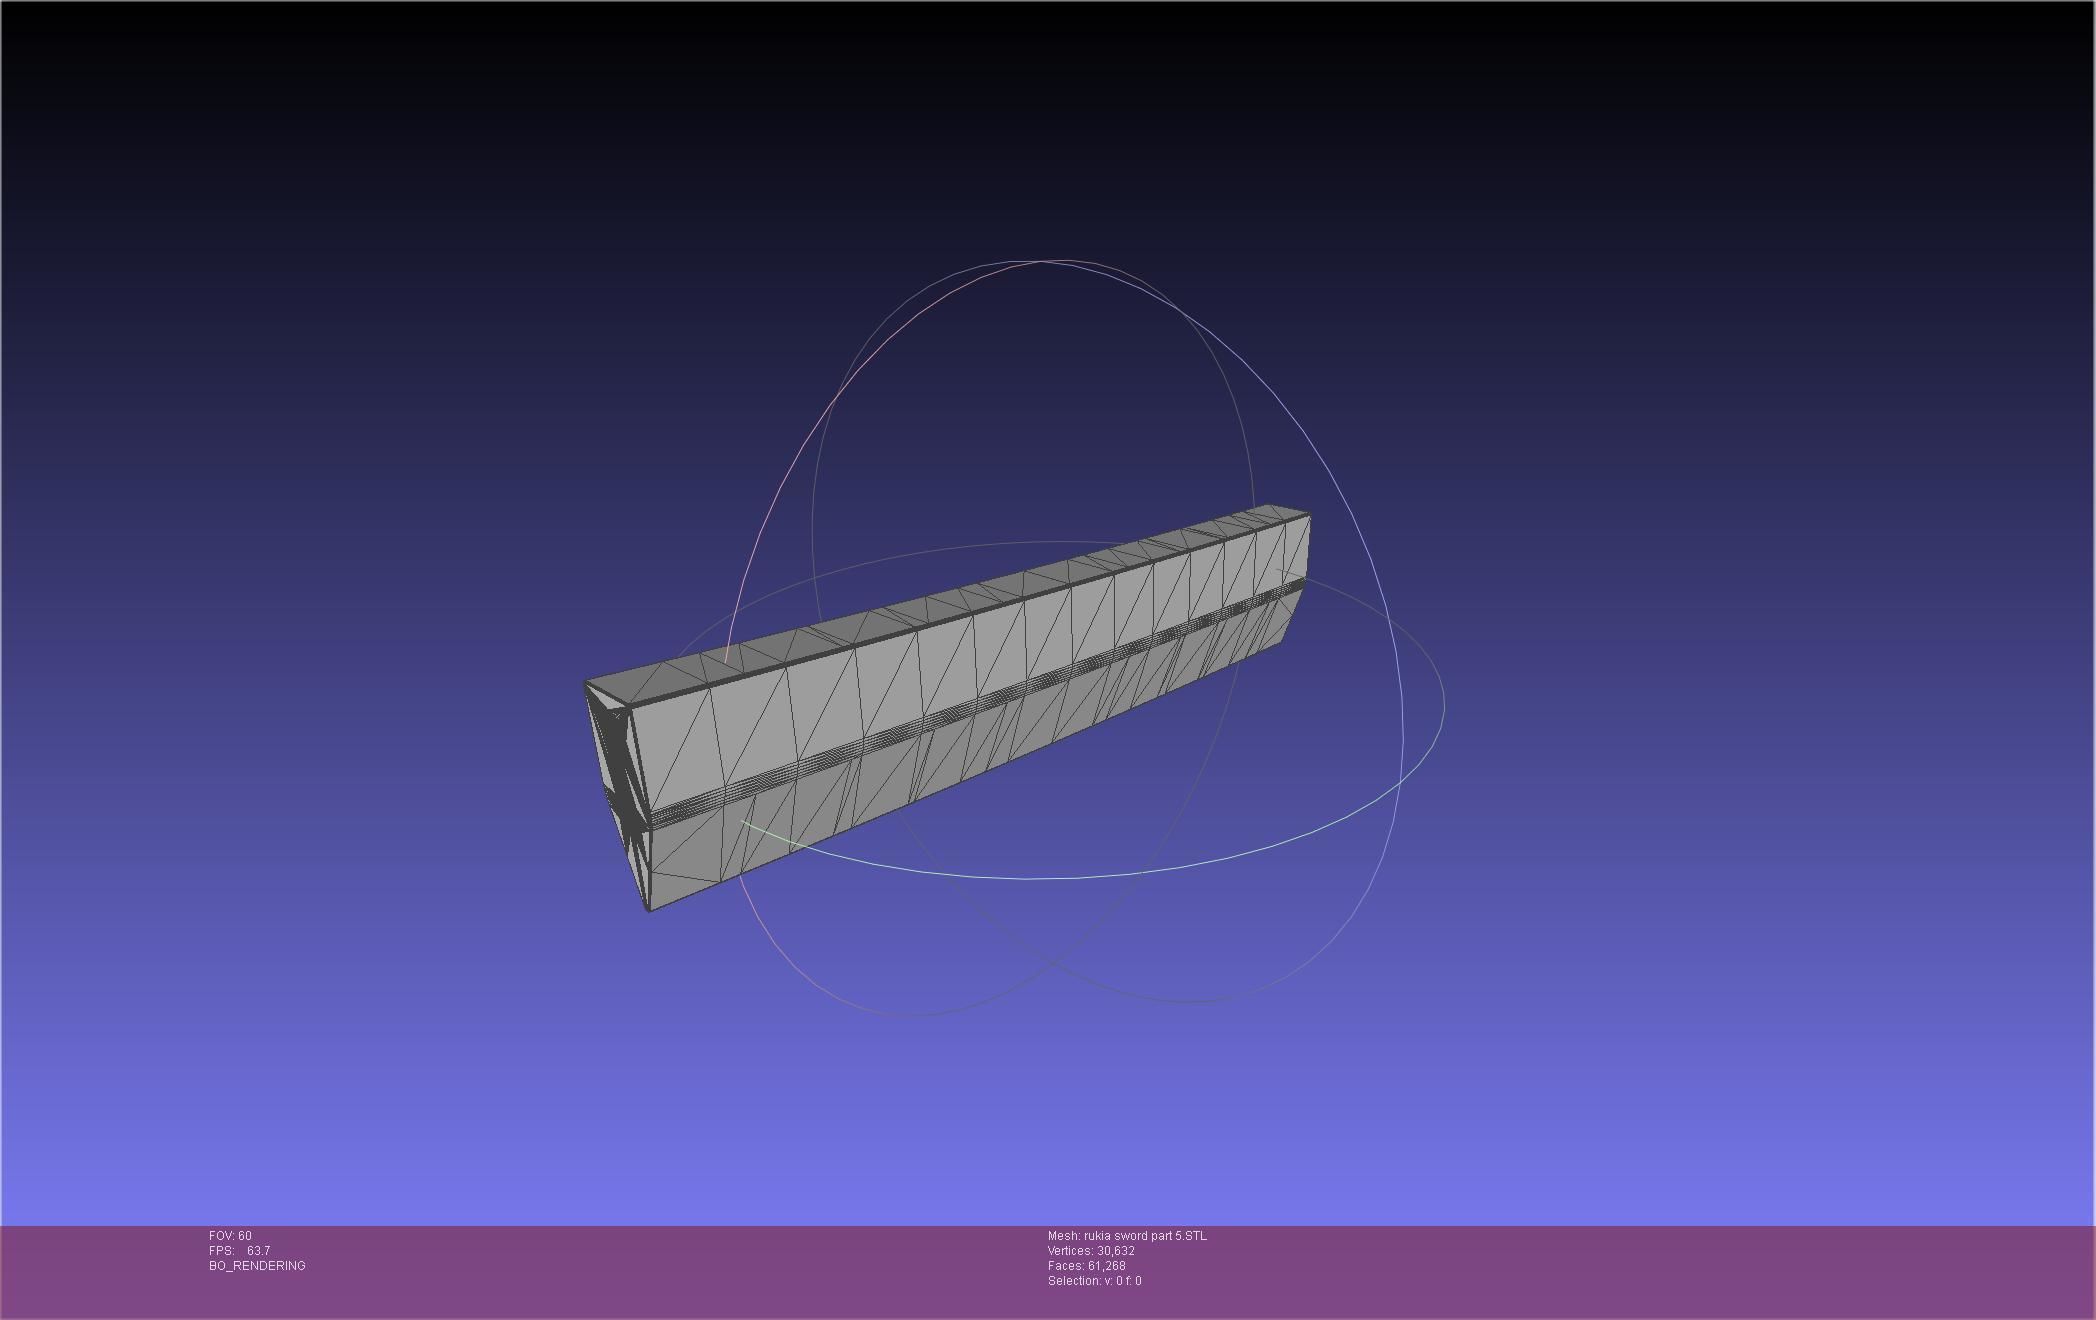Click the Mesh: rukia sword part 5.STL label
2096x1320 pixels.
(1127, 1236)
